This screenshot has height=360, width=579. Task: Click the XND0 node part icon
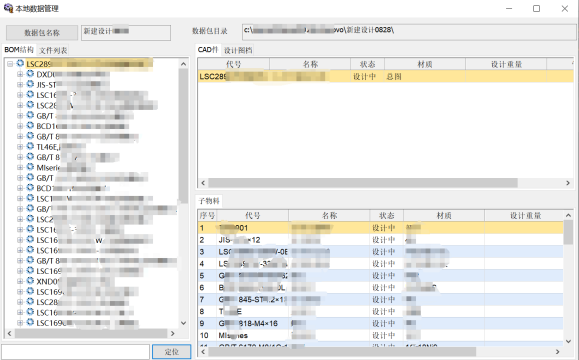[x=30, y=281]
